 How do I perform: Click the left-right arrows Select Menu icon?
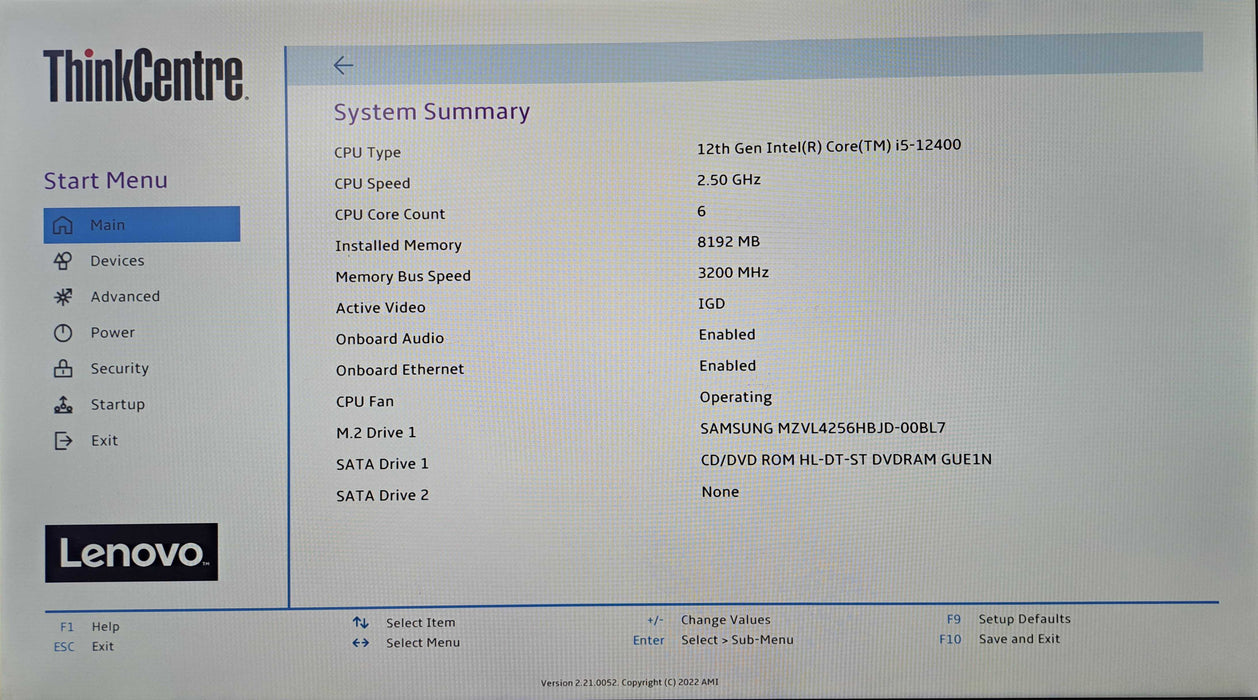pos(361,643)
